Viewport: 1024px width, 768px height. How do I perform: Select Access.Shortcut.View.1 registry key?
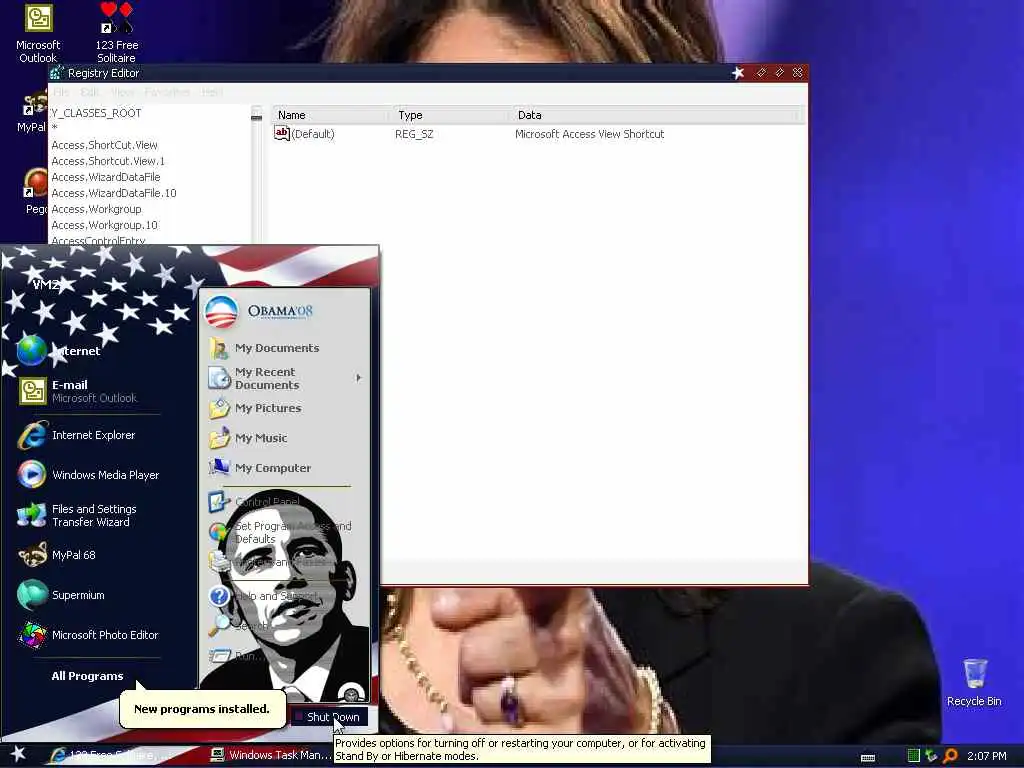coord(108,161)
